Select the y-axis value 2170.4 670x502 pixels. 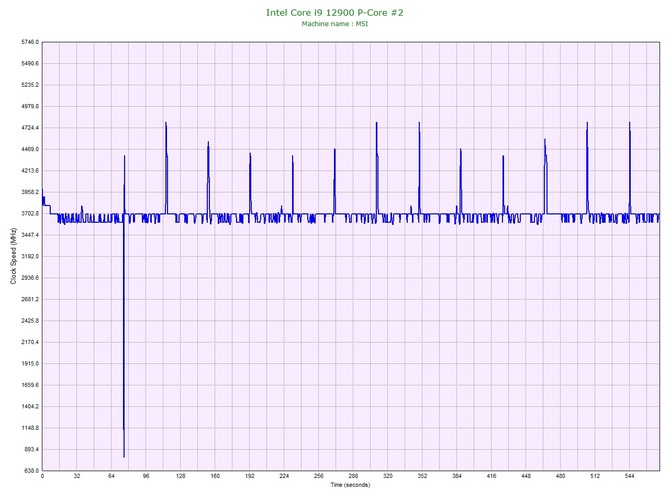(30, 342)
